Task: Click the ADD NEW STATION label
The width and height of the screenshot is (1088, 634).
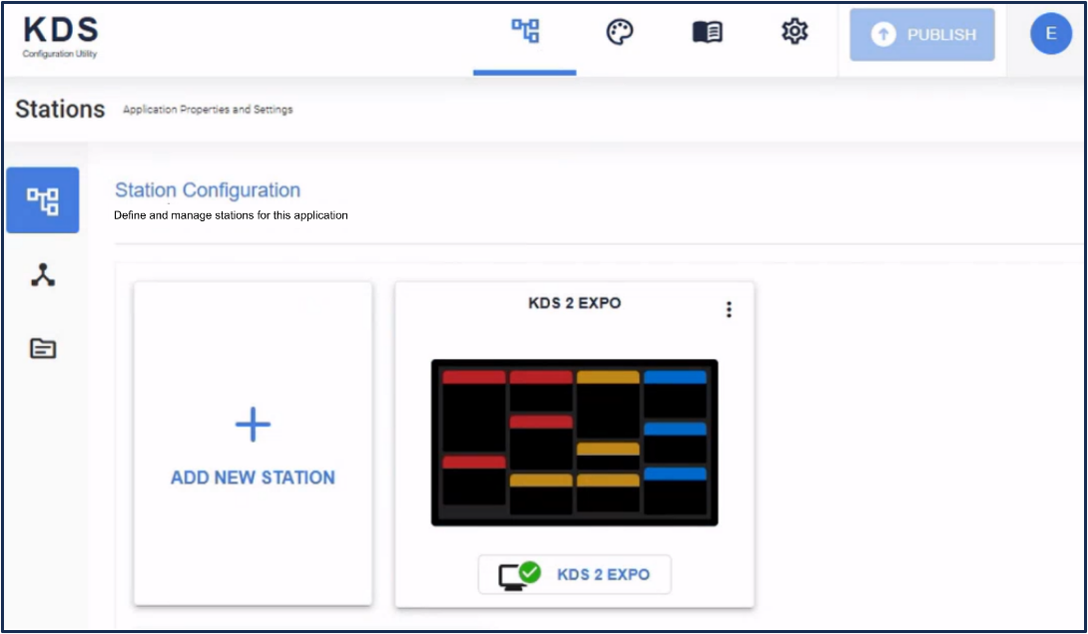Action: pos(253,478)
